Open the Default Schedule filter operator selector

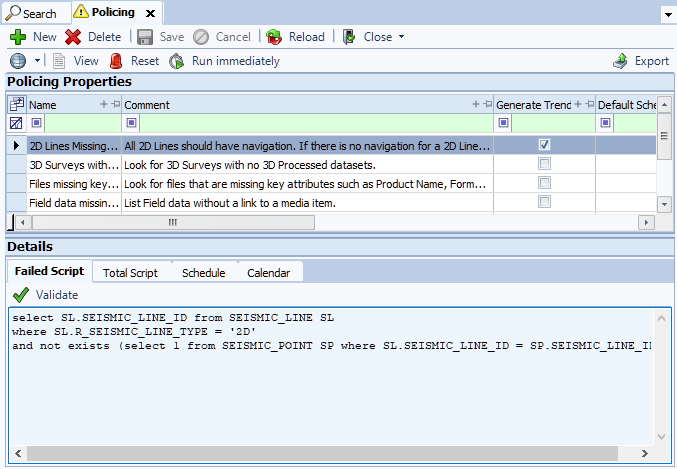click(605, 123)
